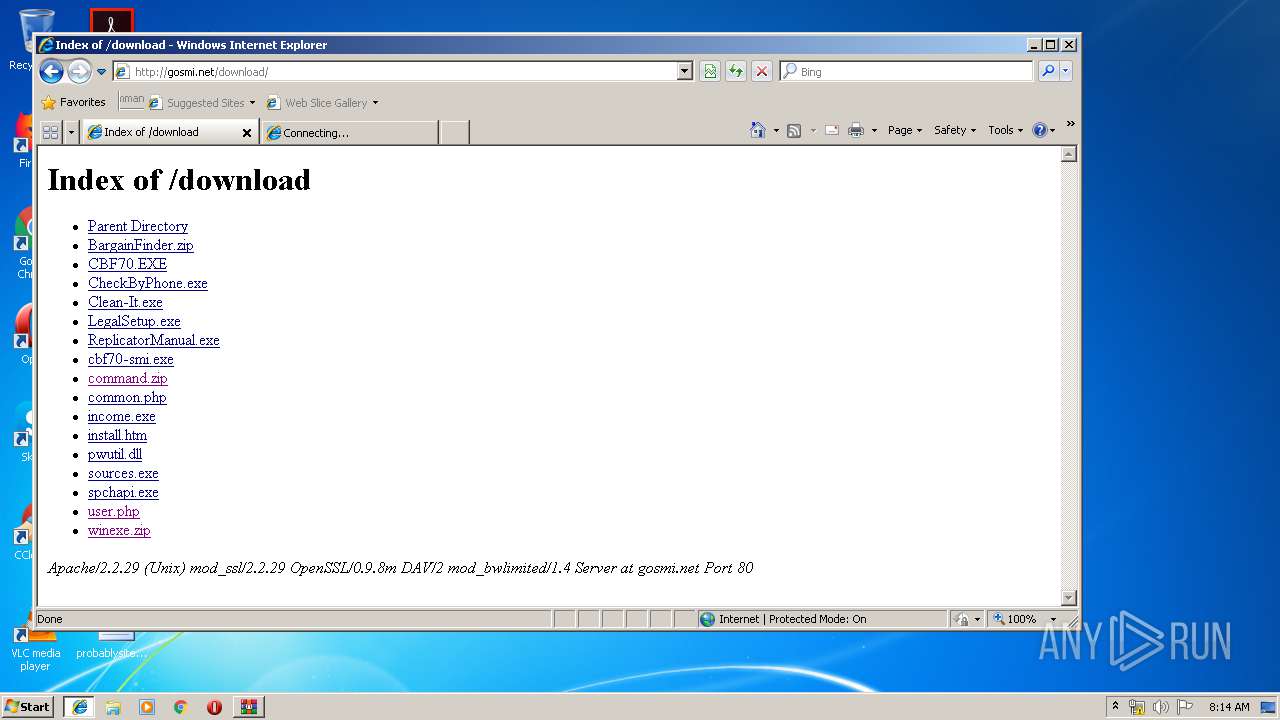
Task: Stop loading with the red X icon
Action: [x=762, y=72]
